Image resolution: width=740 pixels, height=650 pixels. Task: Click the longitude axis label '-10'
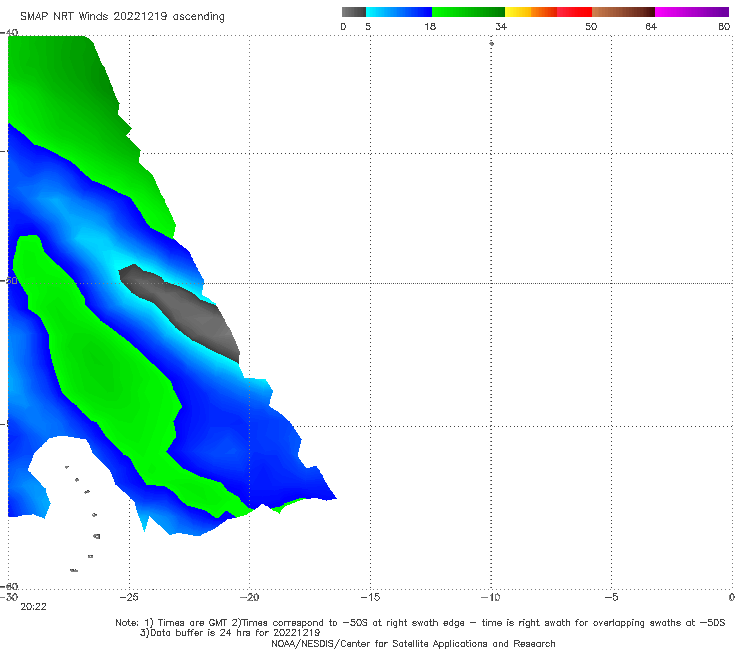tap(490, 597)
